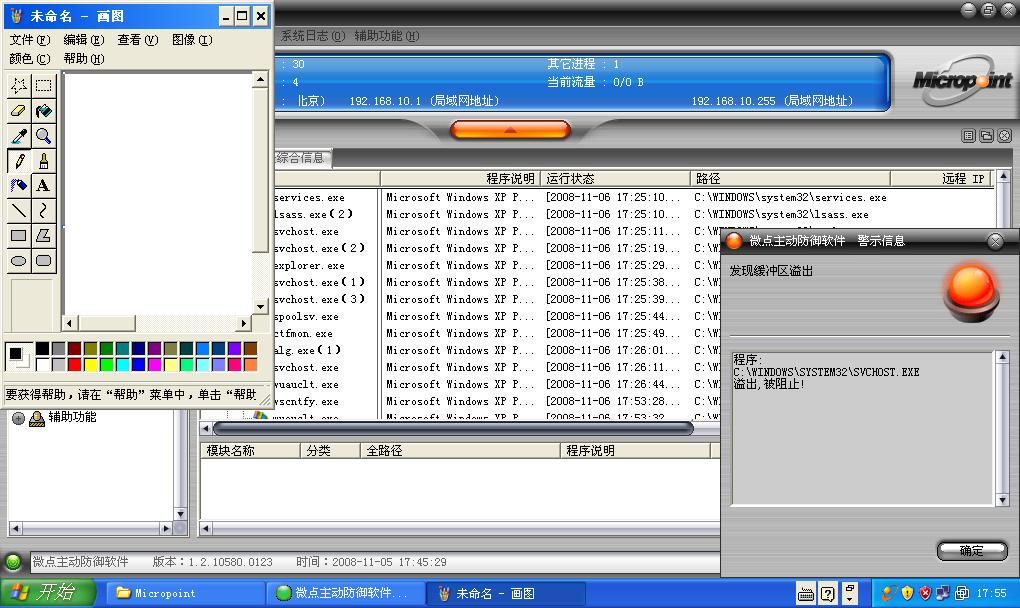
Task: Select the explorer.exe process row
Action: coord(498,265)
